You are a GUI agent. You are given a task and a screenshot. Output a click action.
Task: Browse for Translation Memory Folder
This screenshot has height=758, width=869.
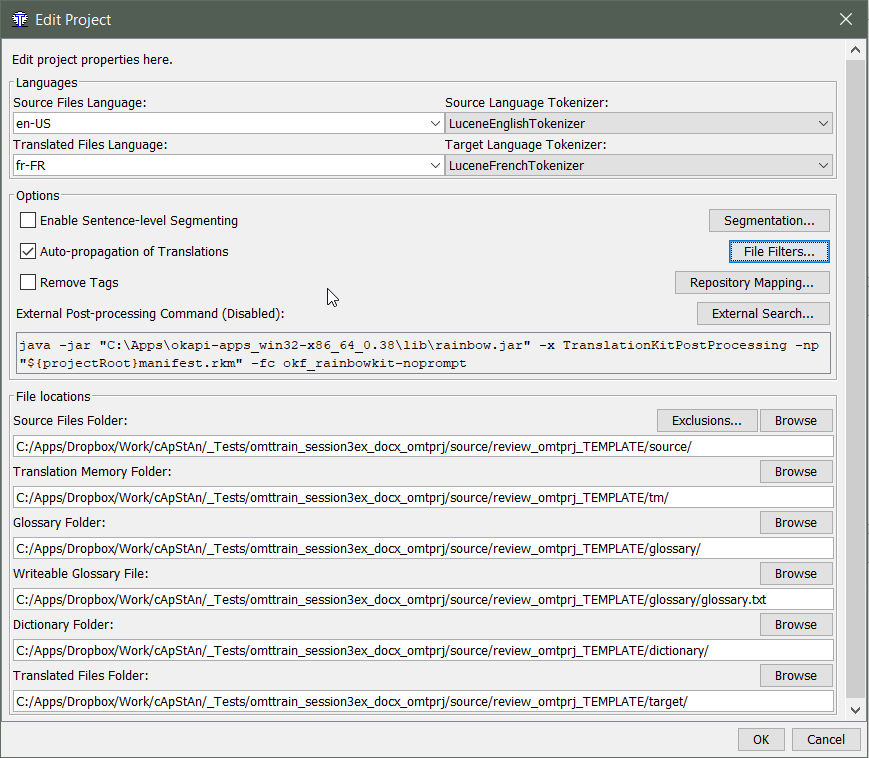[x=796, y=472]
